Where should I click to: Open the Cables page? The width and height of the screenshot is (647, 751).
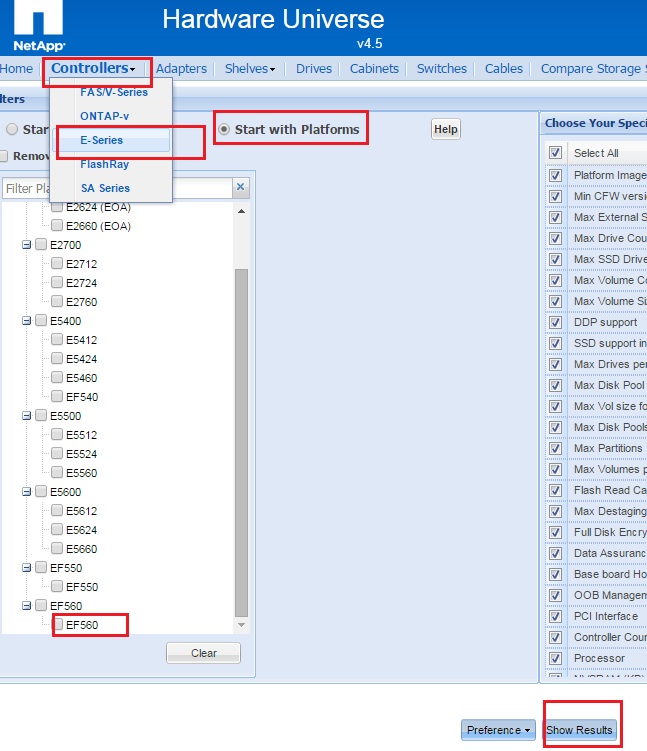tap(504, 68)
